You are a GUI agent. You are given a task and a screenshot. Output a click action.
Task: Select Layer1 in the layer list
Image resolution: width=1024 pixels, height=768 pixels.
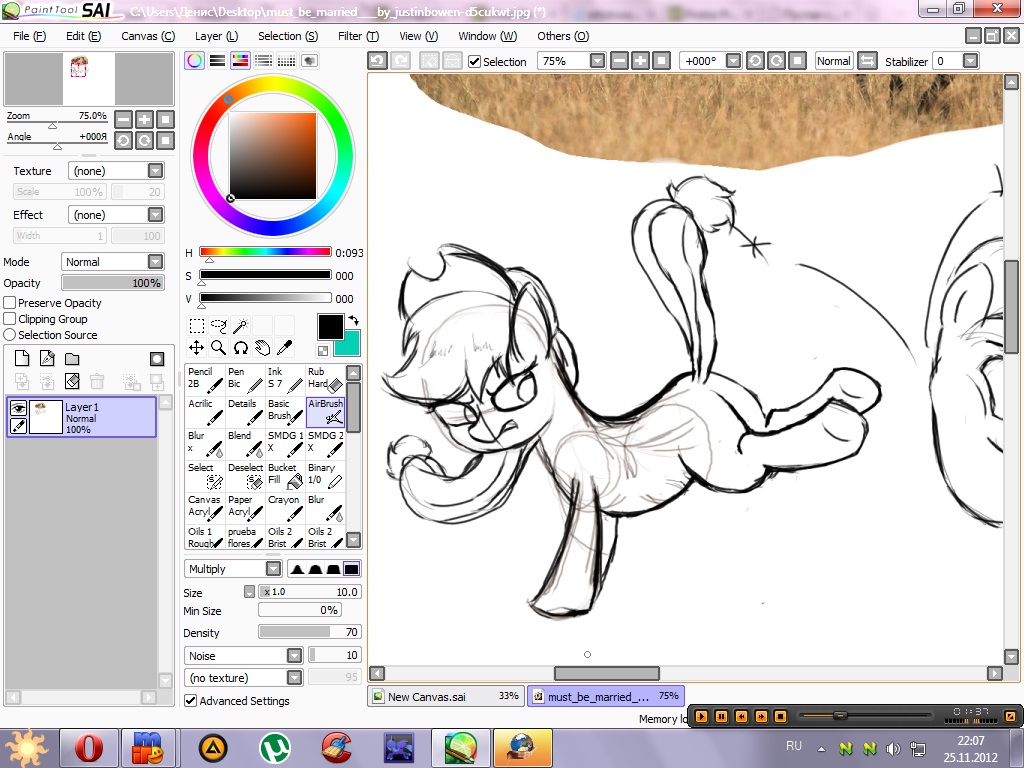click(x=82, y=417)
